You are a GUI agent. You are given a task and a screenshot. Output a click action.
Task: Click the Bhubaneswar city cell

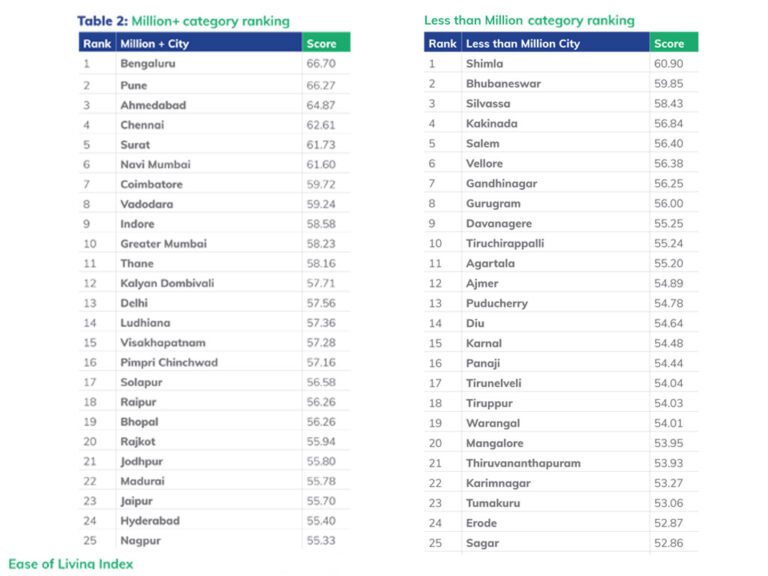pyautogui.click(x=503, y=84)
